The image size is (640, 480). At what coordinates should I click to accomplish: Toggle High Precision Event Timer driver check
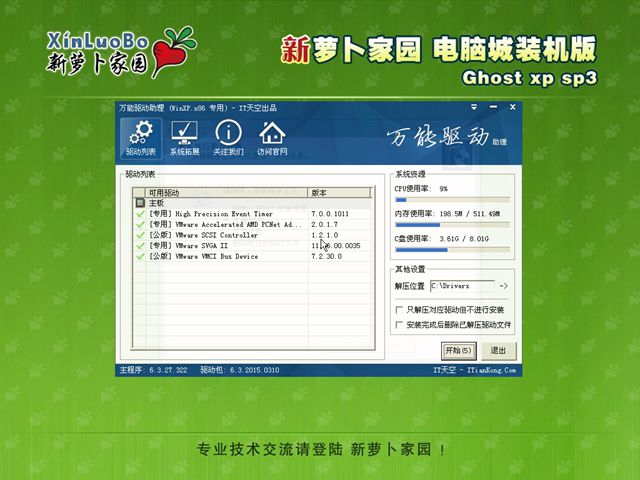[140, 214]
